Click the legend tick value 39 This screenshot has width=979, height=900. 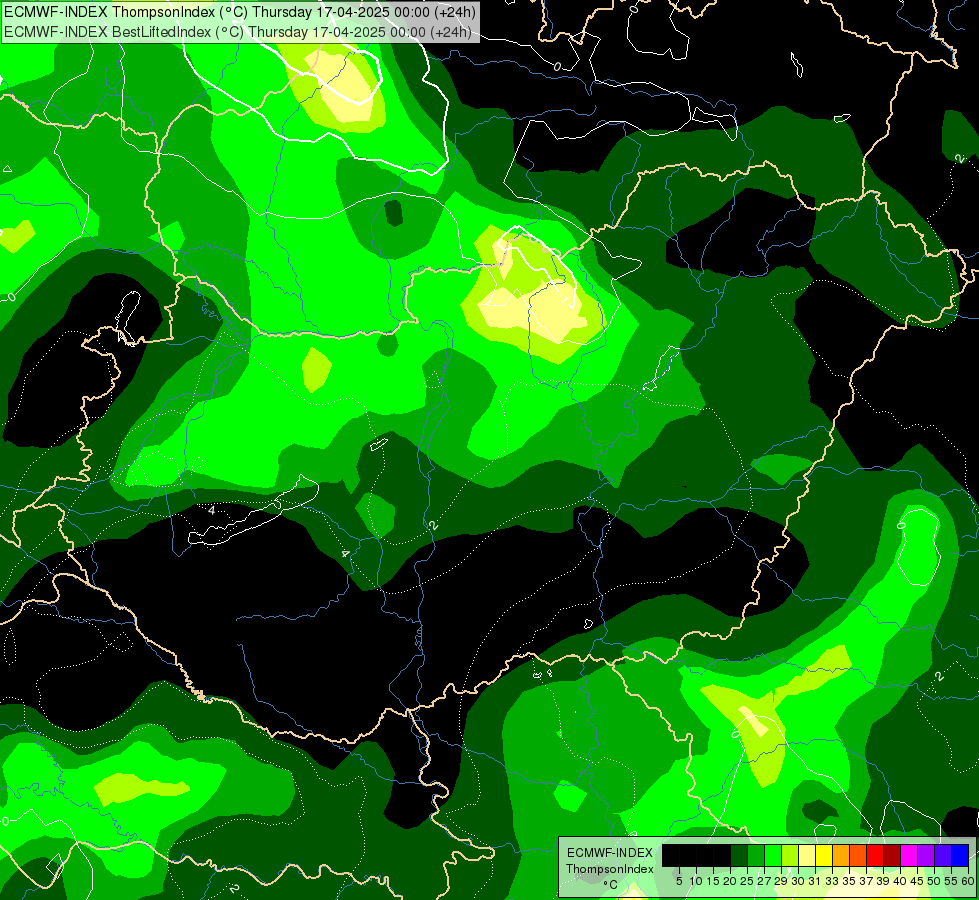pyautogui.click(x=883, y=881)
